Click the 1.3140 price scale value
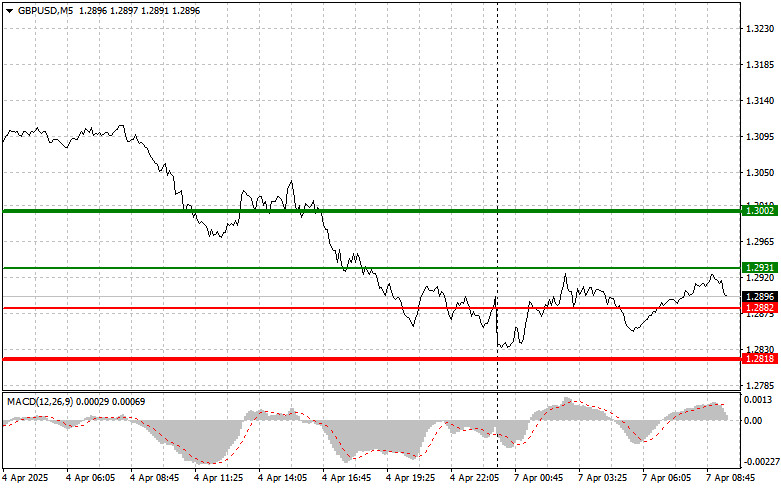The image size is (781, 489). point(760,101)
